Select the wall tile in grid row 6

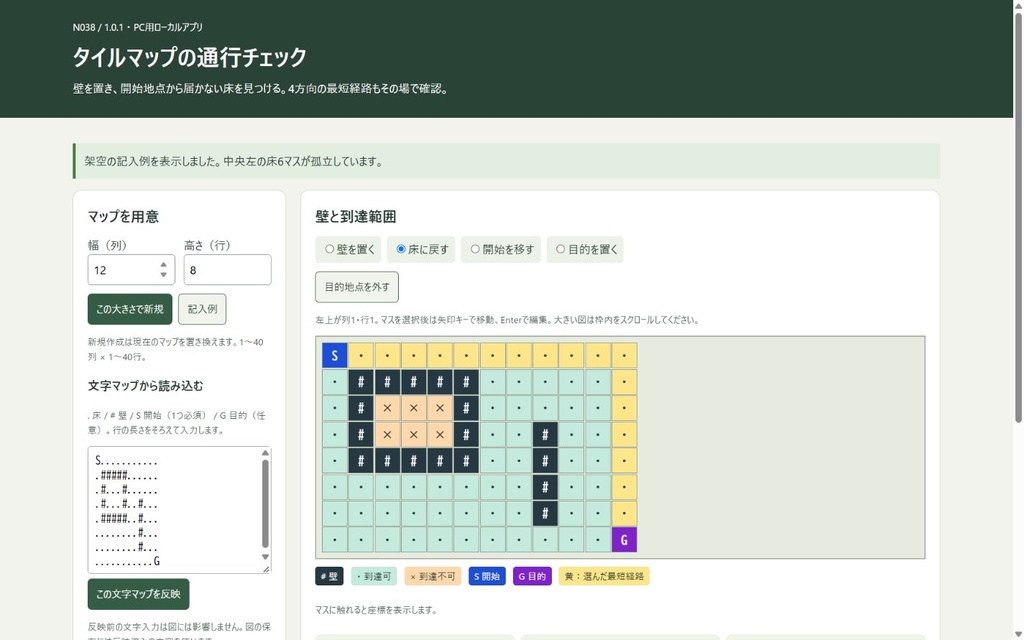545,487
